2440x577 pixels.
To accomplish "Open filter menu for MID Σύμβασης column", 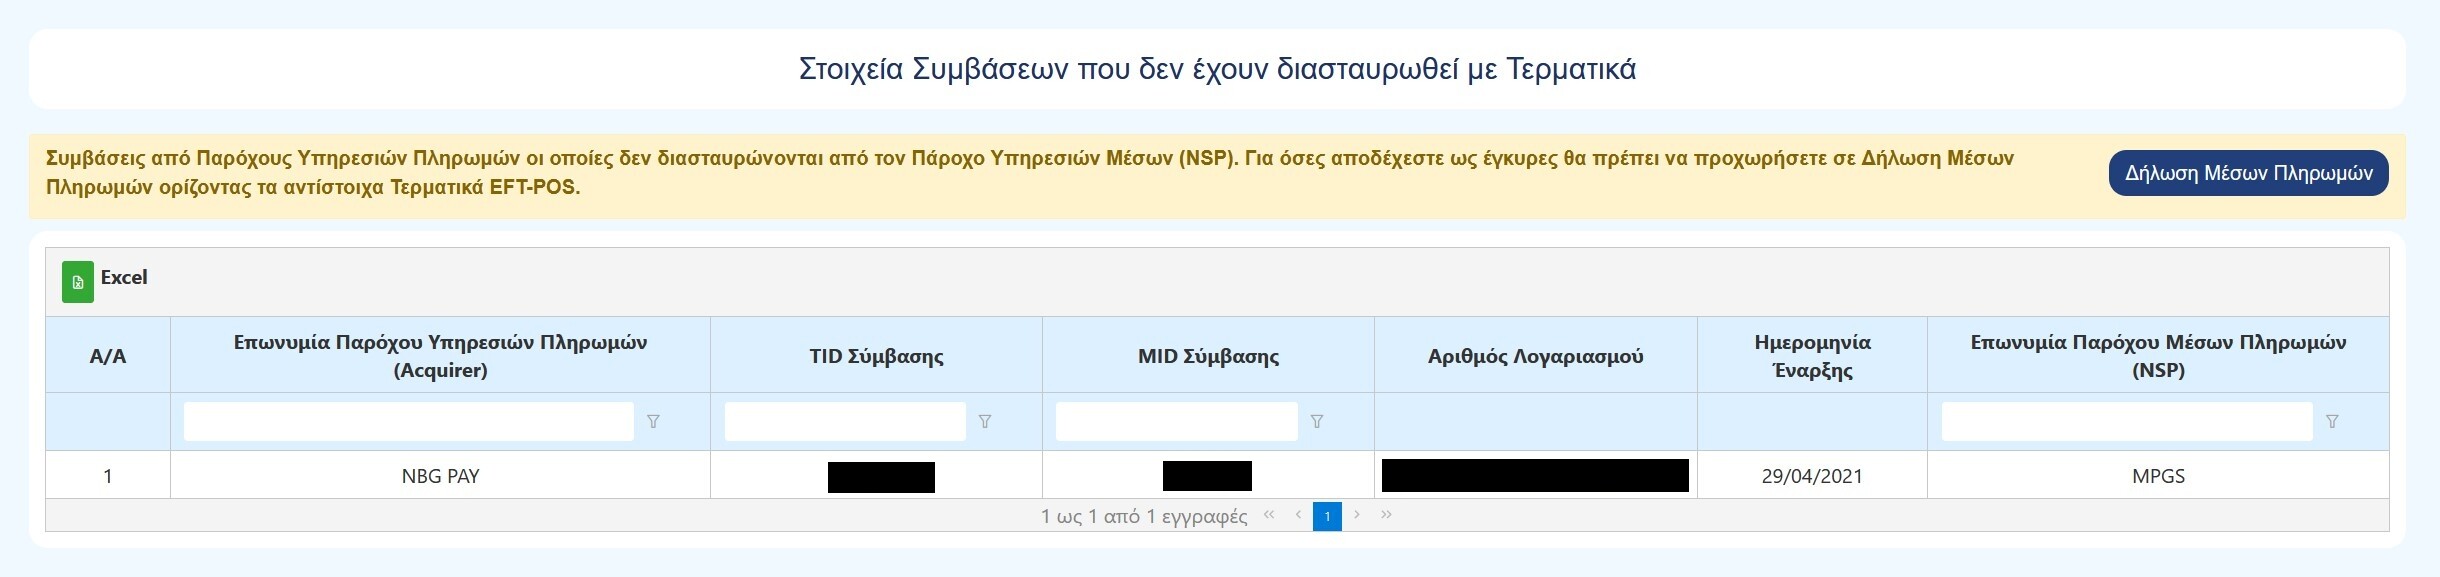I will click(1317, 422).
